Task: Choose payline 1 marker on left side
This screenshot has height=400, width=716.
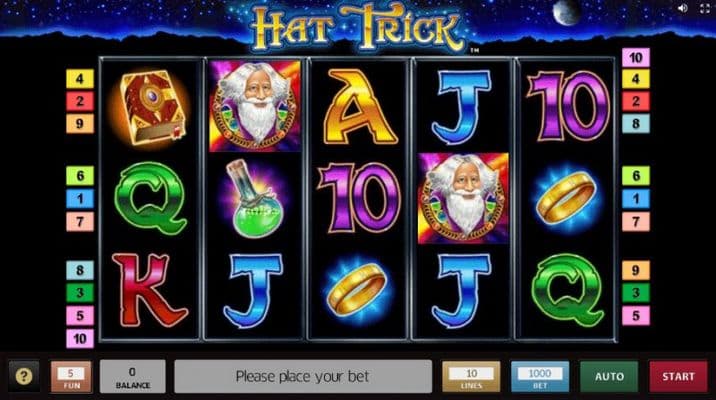Action: tap(80, 199)
